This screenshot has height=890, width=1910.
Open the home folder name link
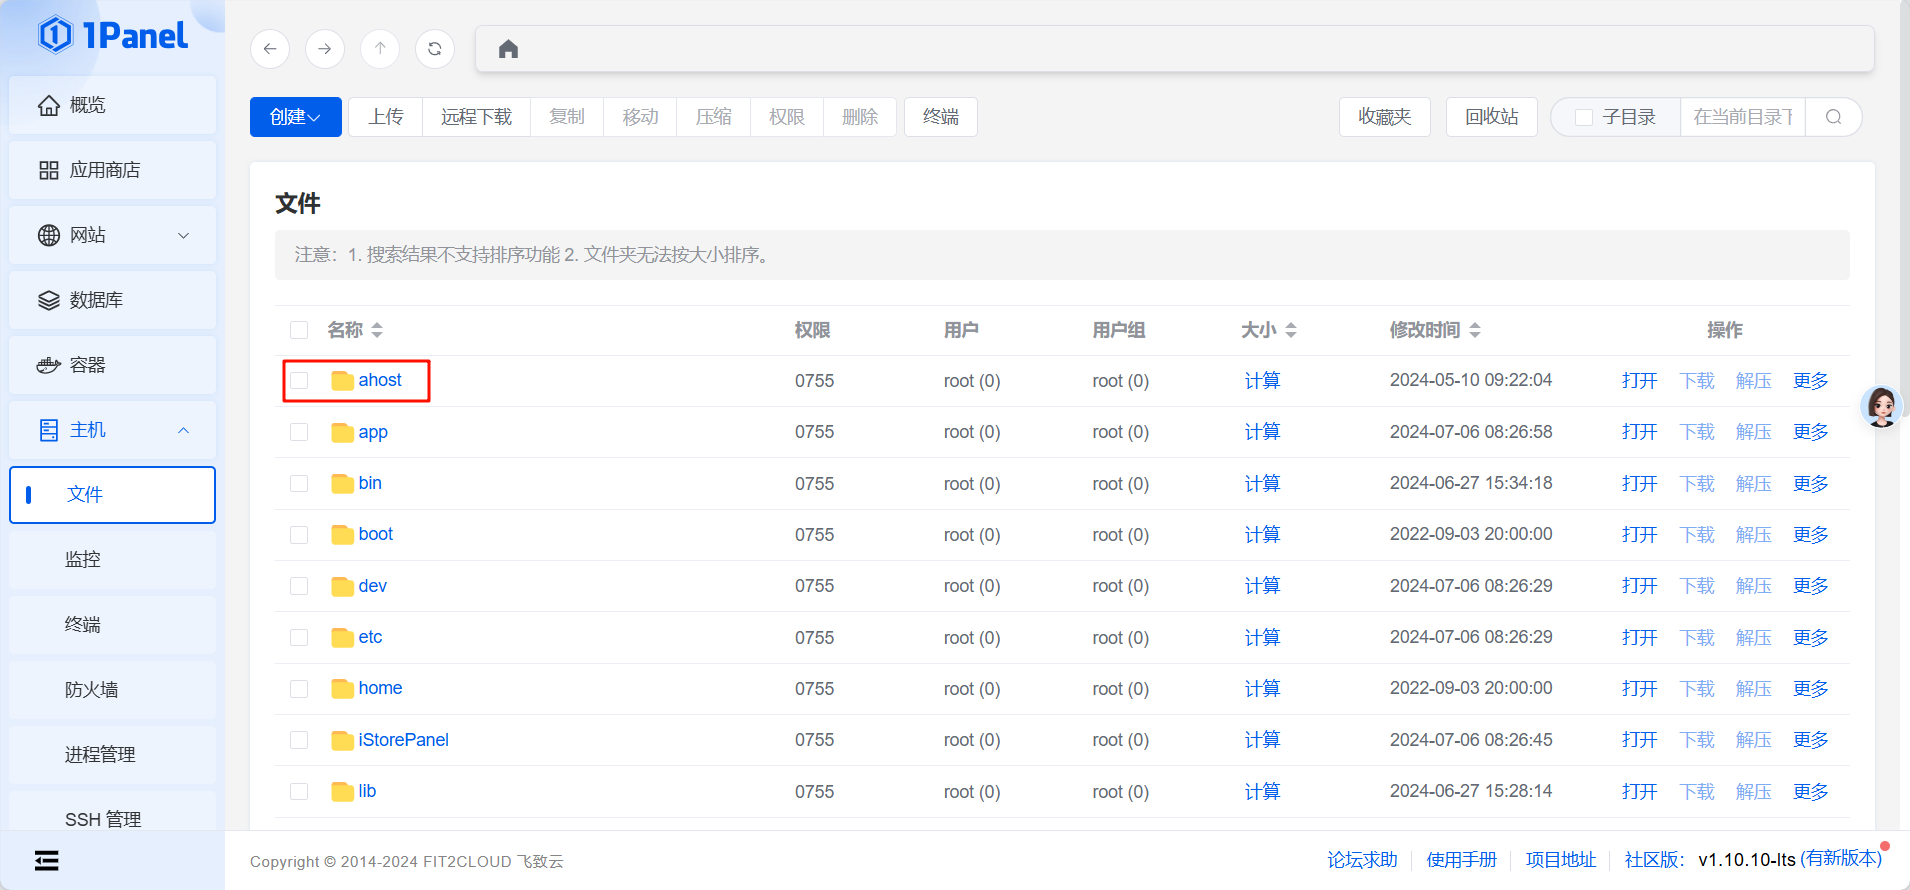[x=380, y=688]
